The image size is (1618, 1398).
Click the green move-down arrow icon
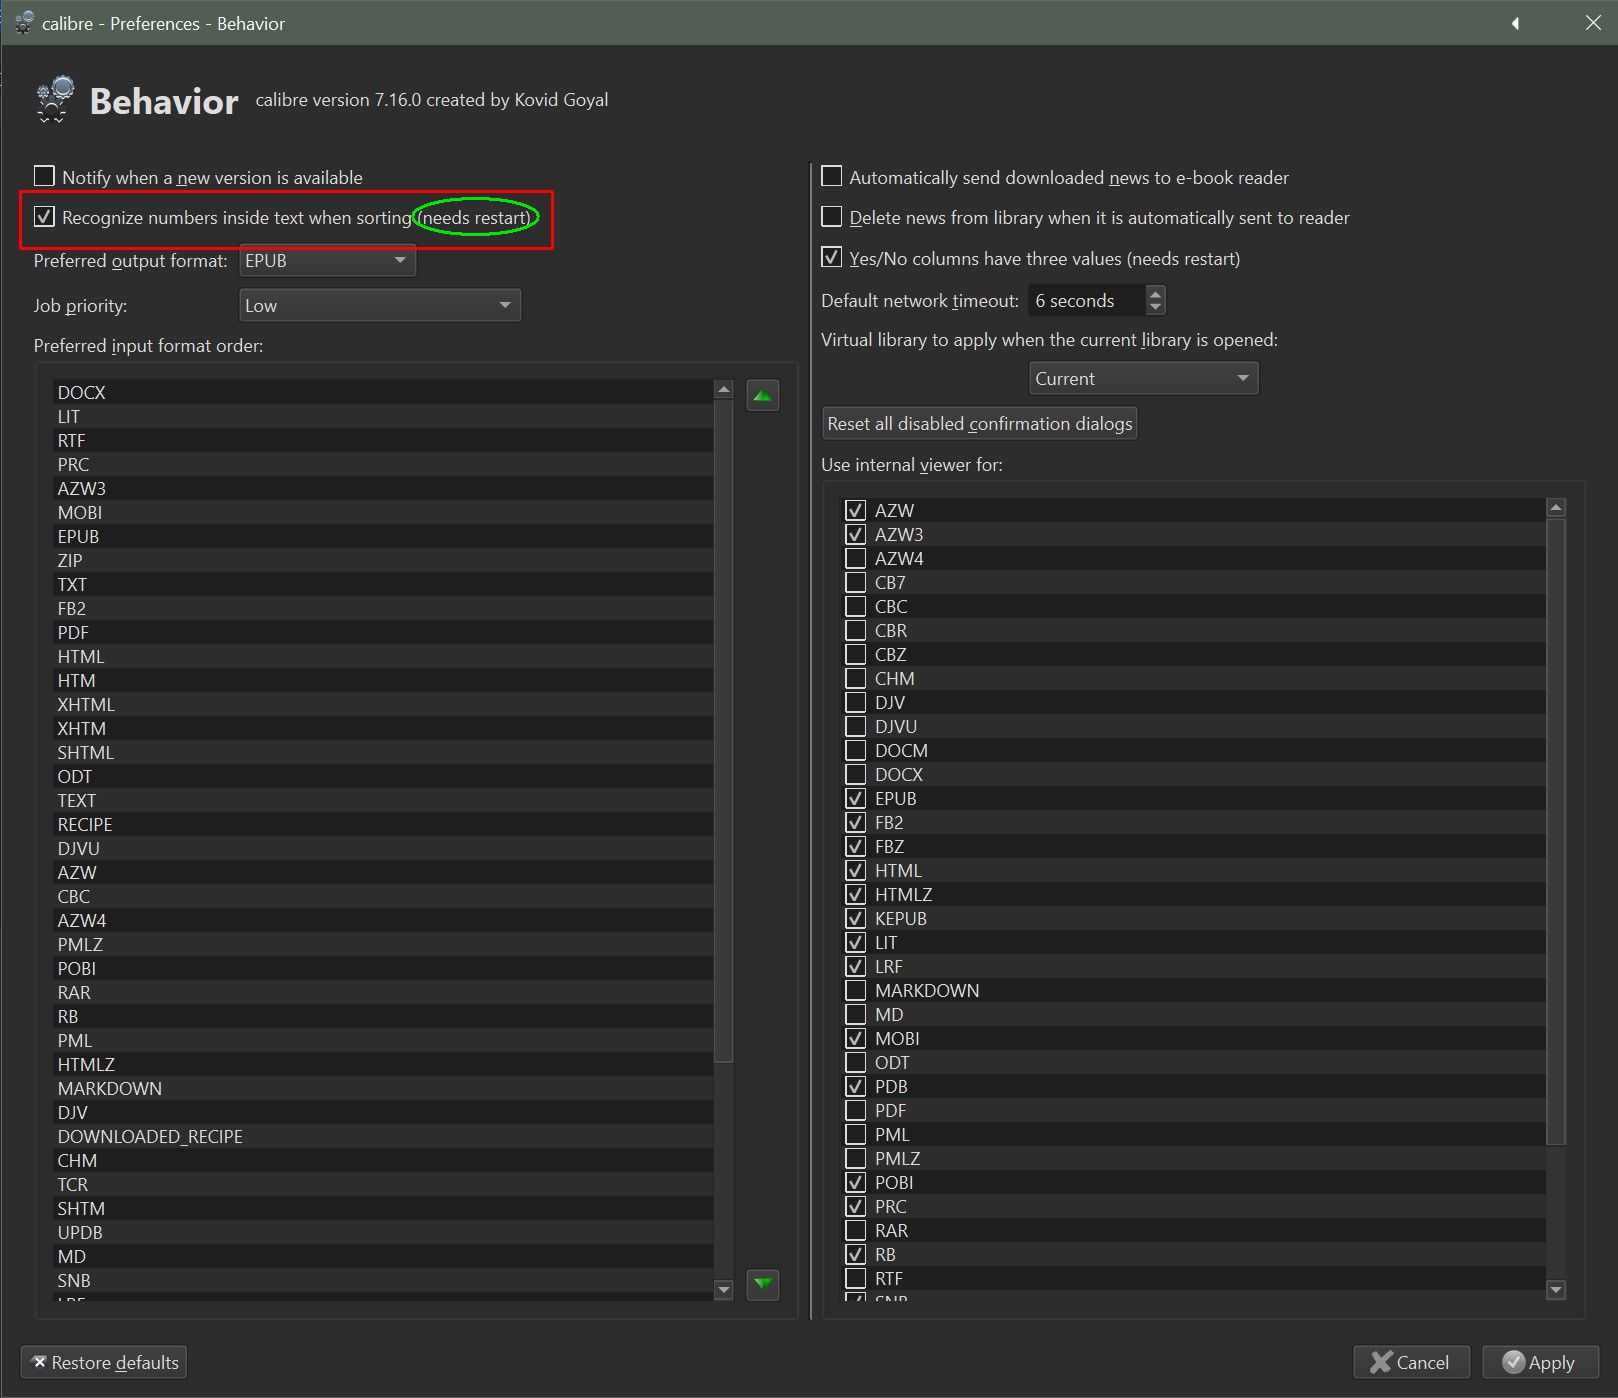[x=762, y=1283]
